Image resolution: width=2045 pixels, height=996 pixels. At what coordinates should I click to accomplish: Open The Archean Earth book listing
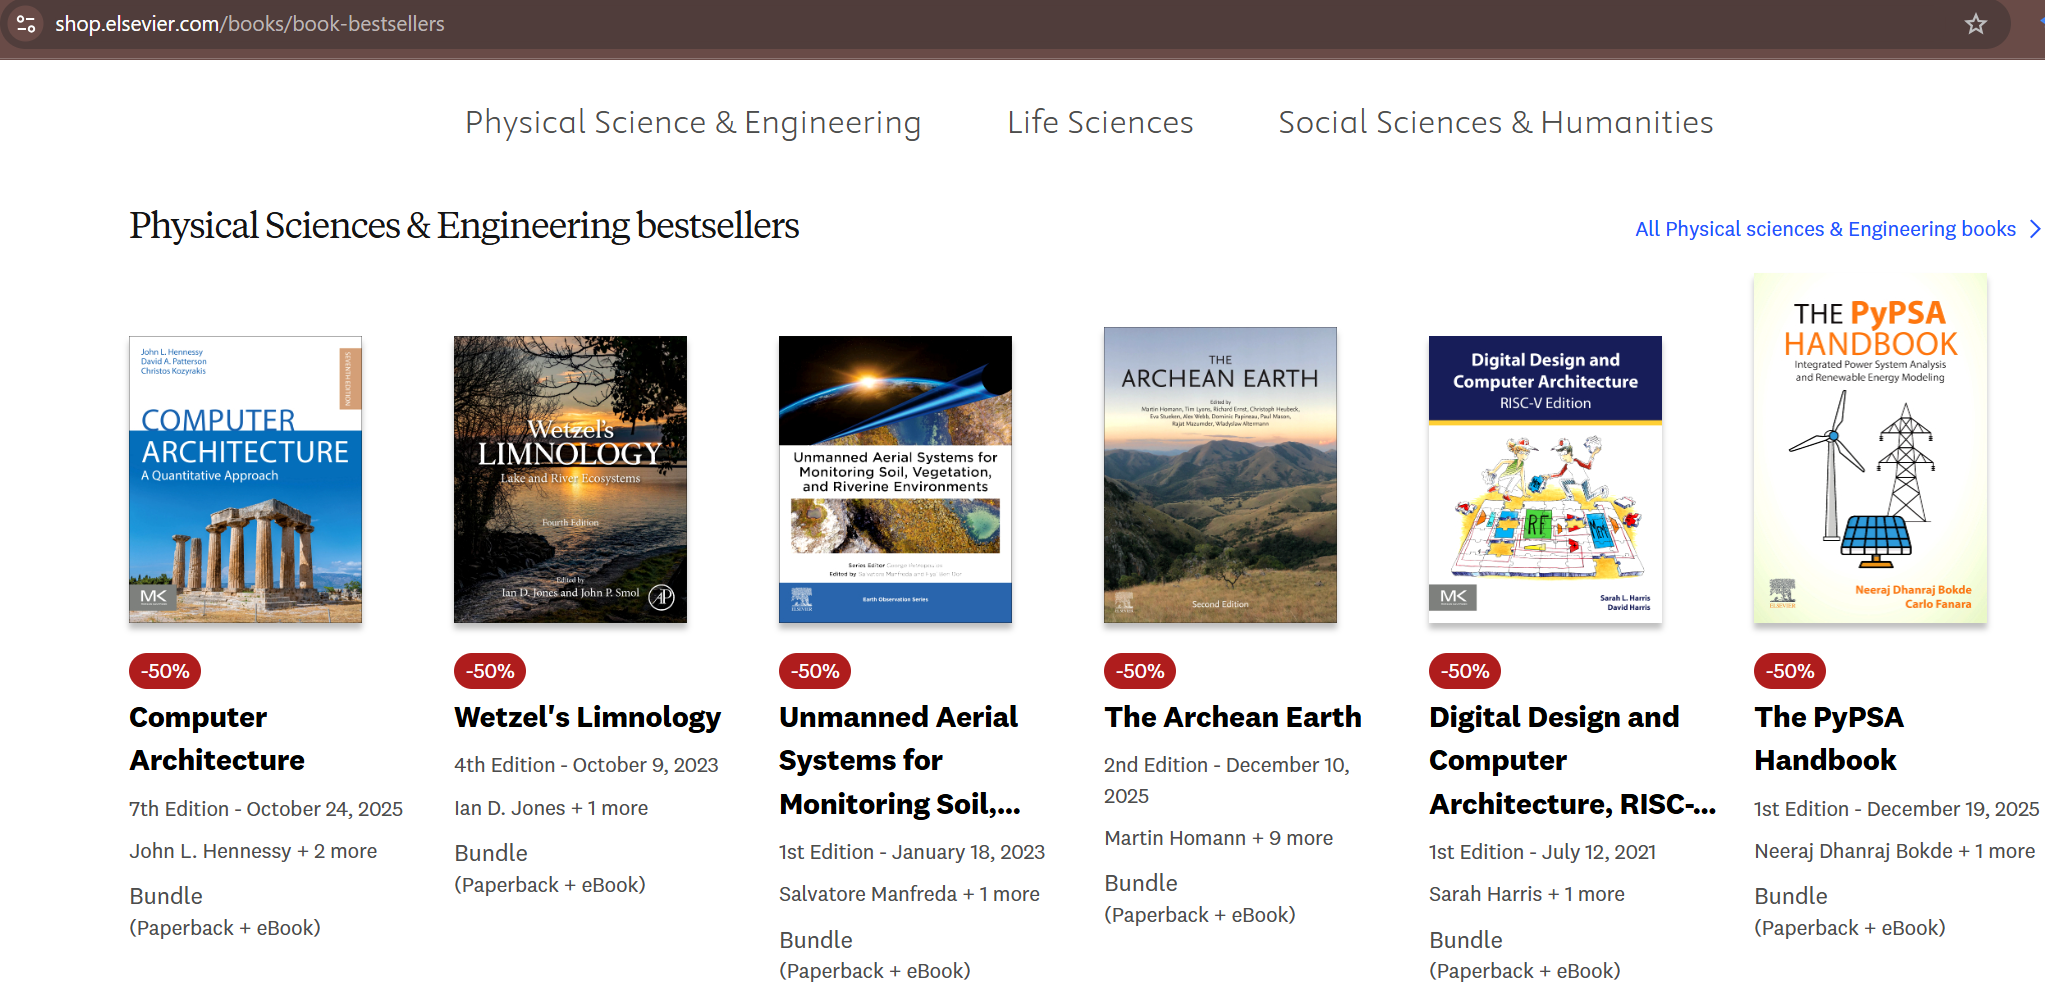(1233, 717)
